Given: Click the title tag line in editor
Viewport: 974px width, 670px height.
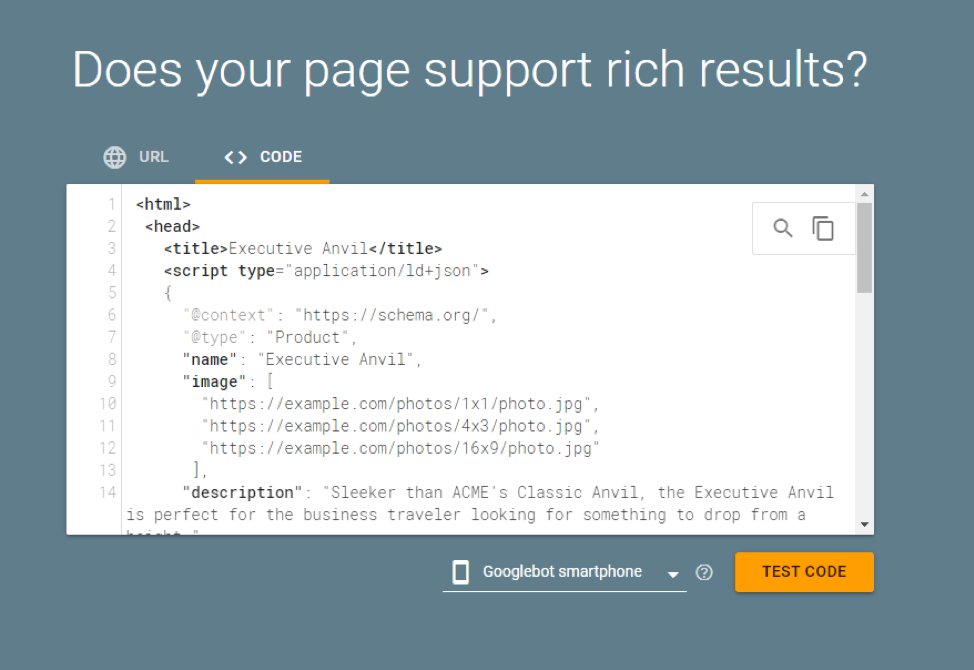Looking at the screenshot, I should pos(303,249).
